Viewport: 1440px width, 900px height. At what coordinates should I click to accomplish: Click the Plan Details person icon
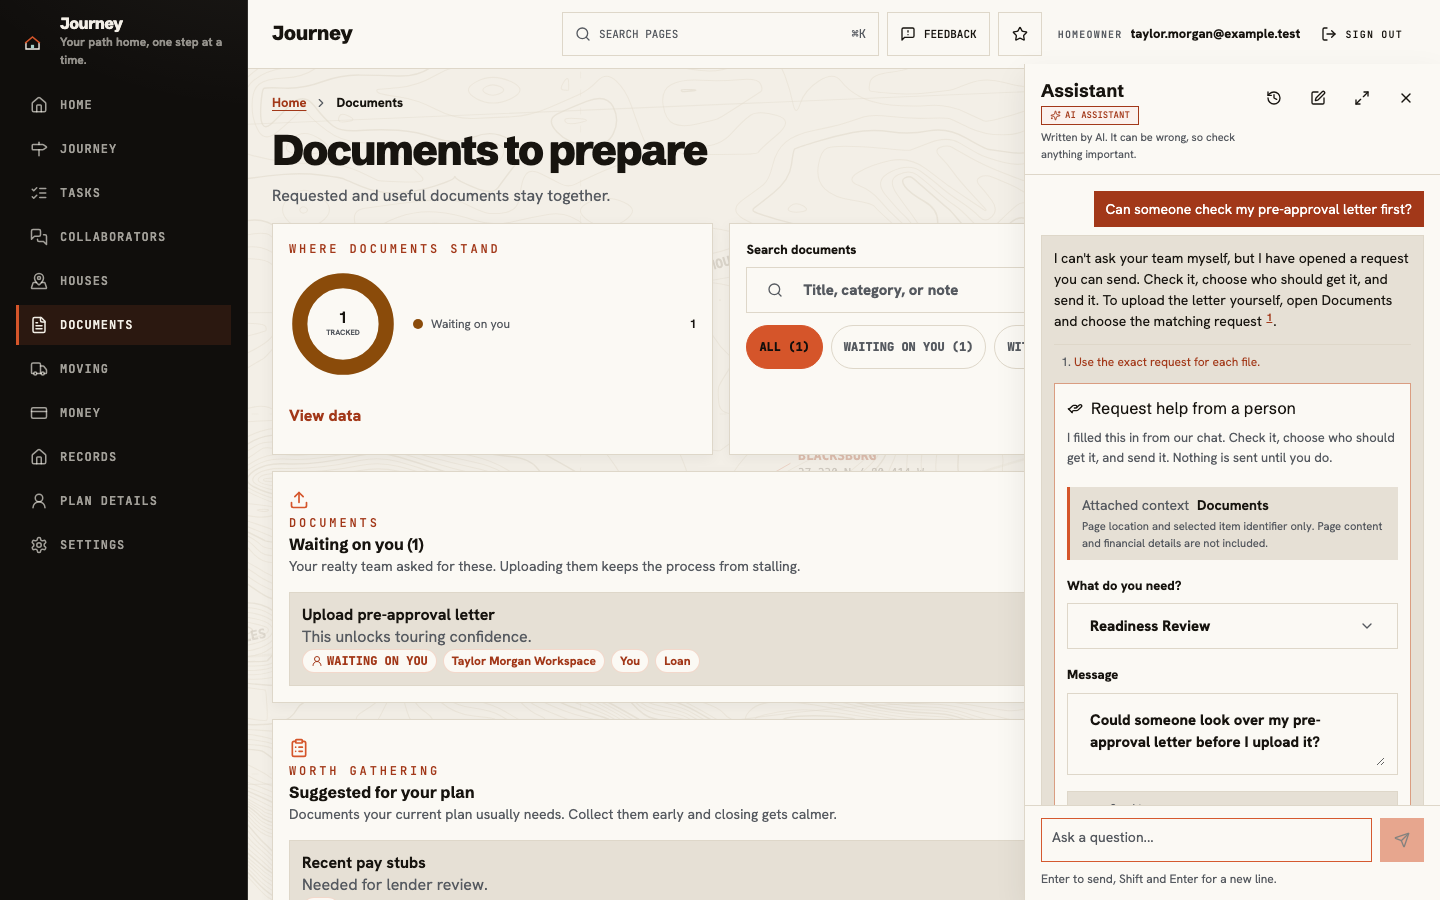39,501
